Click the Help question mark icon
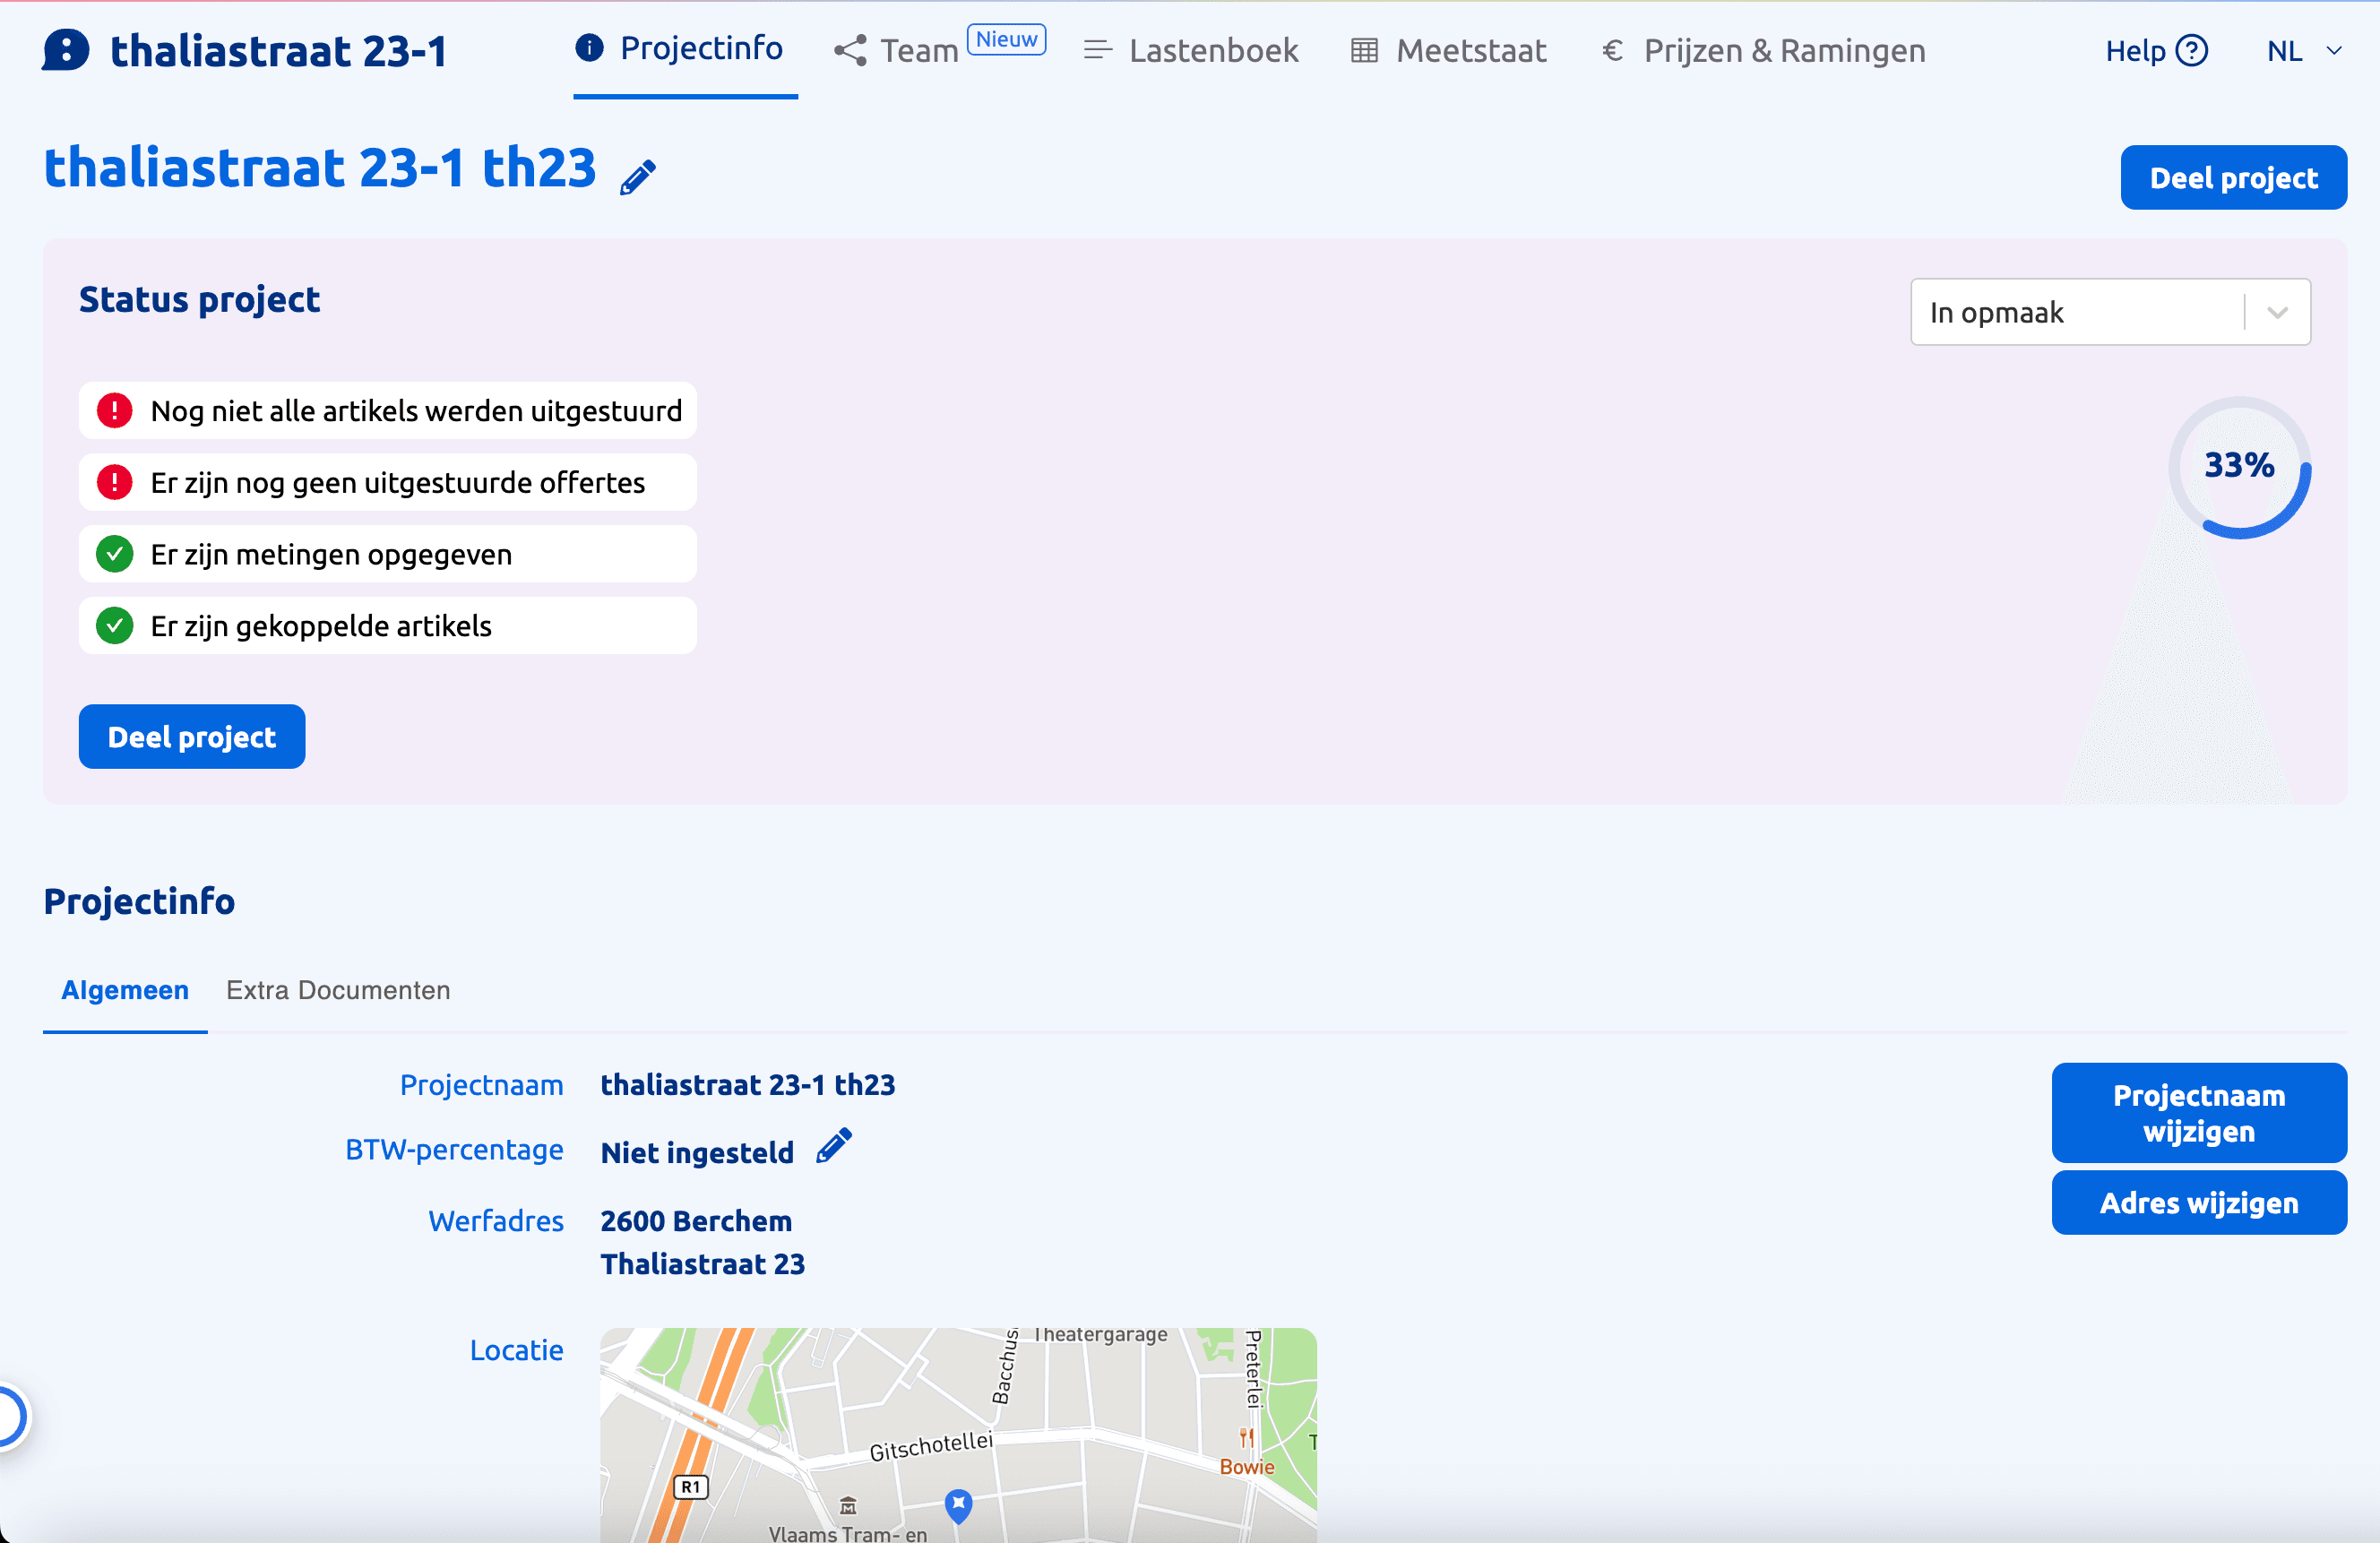This screenshot has width=2380, height=1543. click(2191, 50)
